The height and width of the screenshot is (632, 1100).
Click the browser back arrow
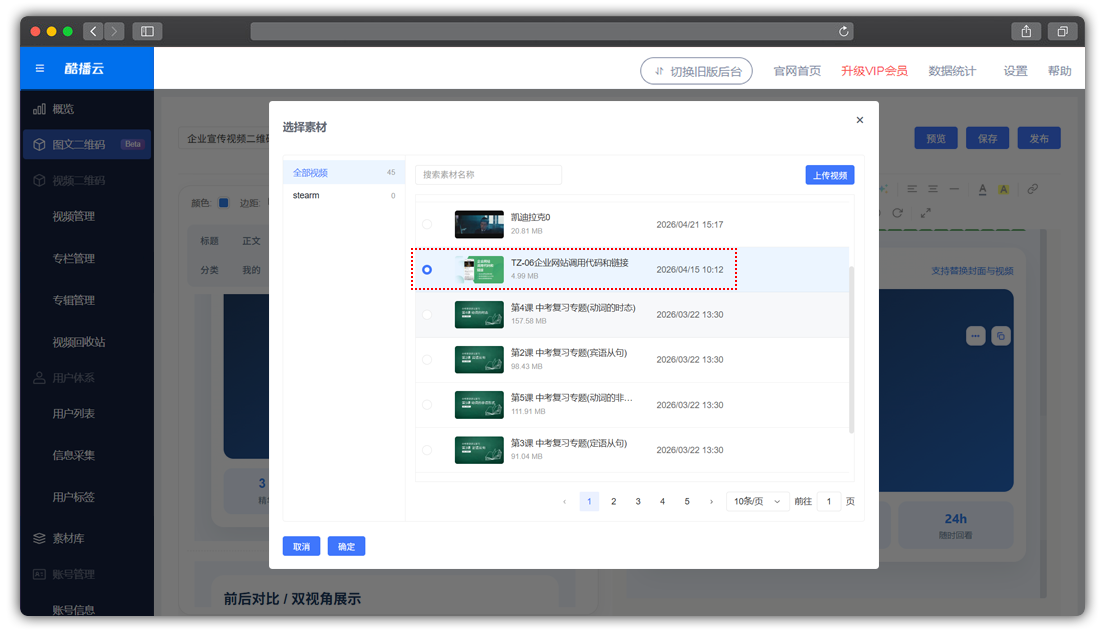[93, 31]
